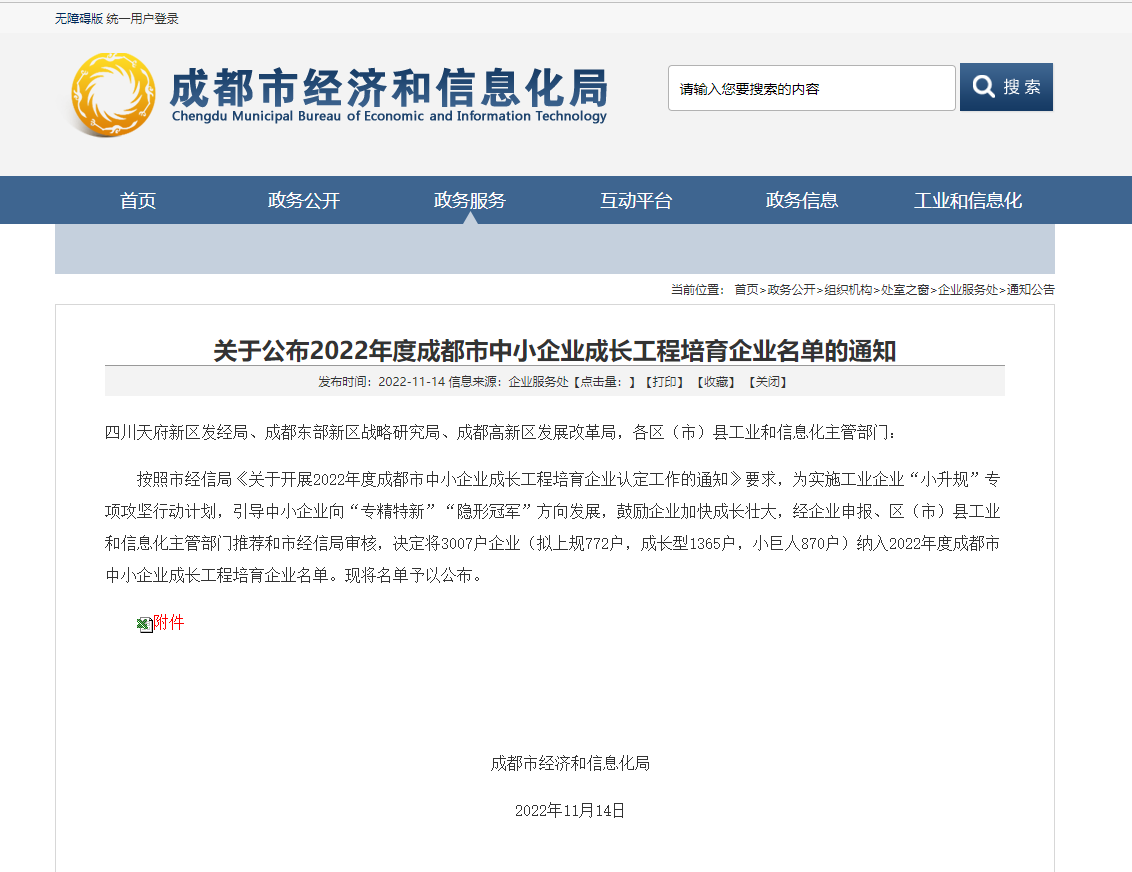This screenshot has width=1132, height=872.
Task: Click the Excel attachment file icon
Action: tap(144, 624)
